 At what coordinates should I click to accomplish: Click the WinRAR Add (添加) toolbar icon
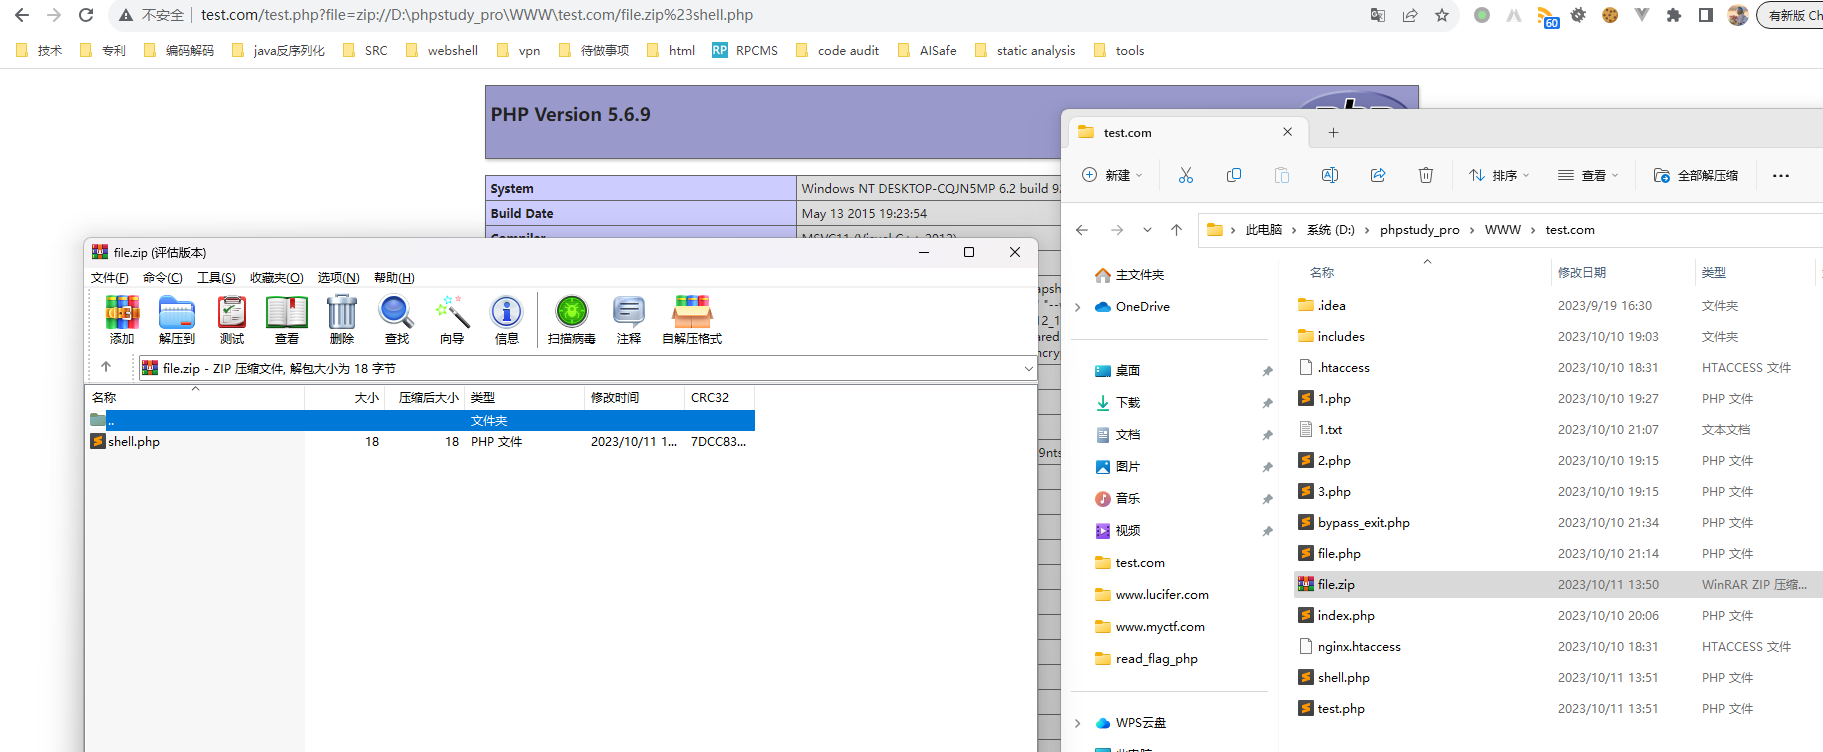(x=122, y=313)
